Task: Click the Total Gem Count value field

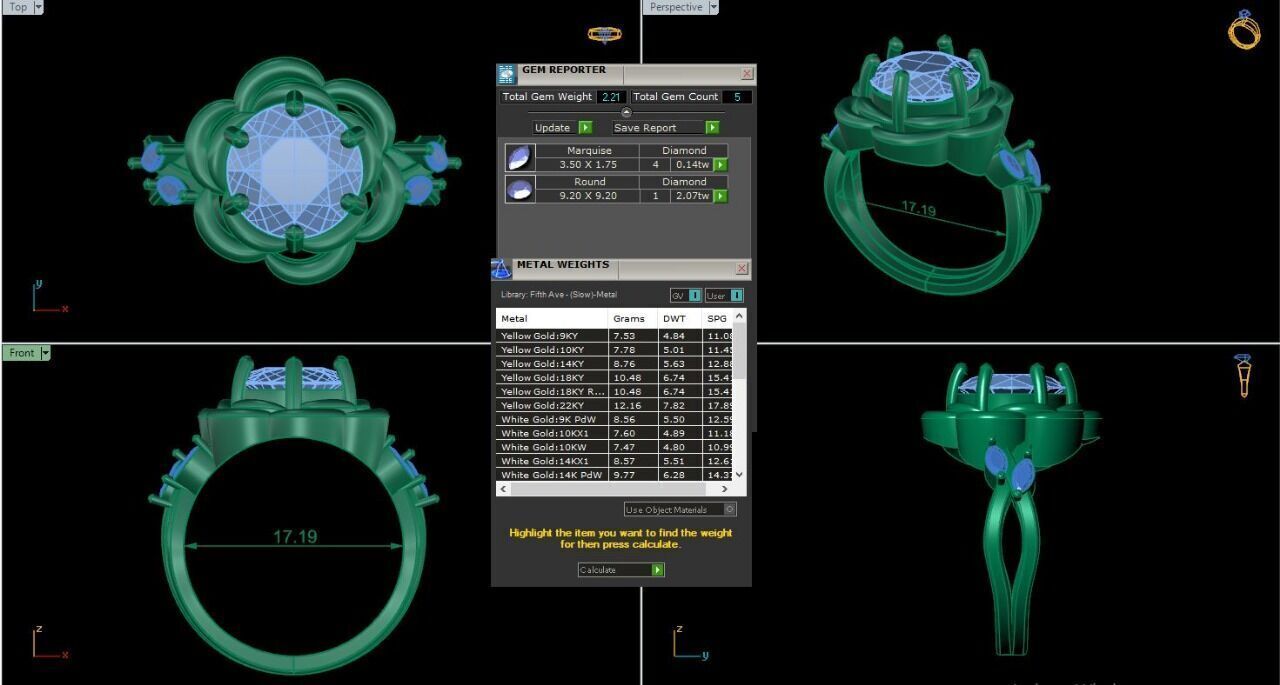Action: pos(737,97)
